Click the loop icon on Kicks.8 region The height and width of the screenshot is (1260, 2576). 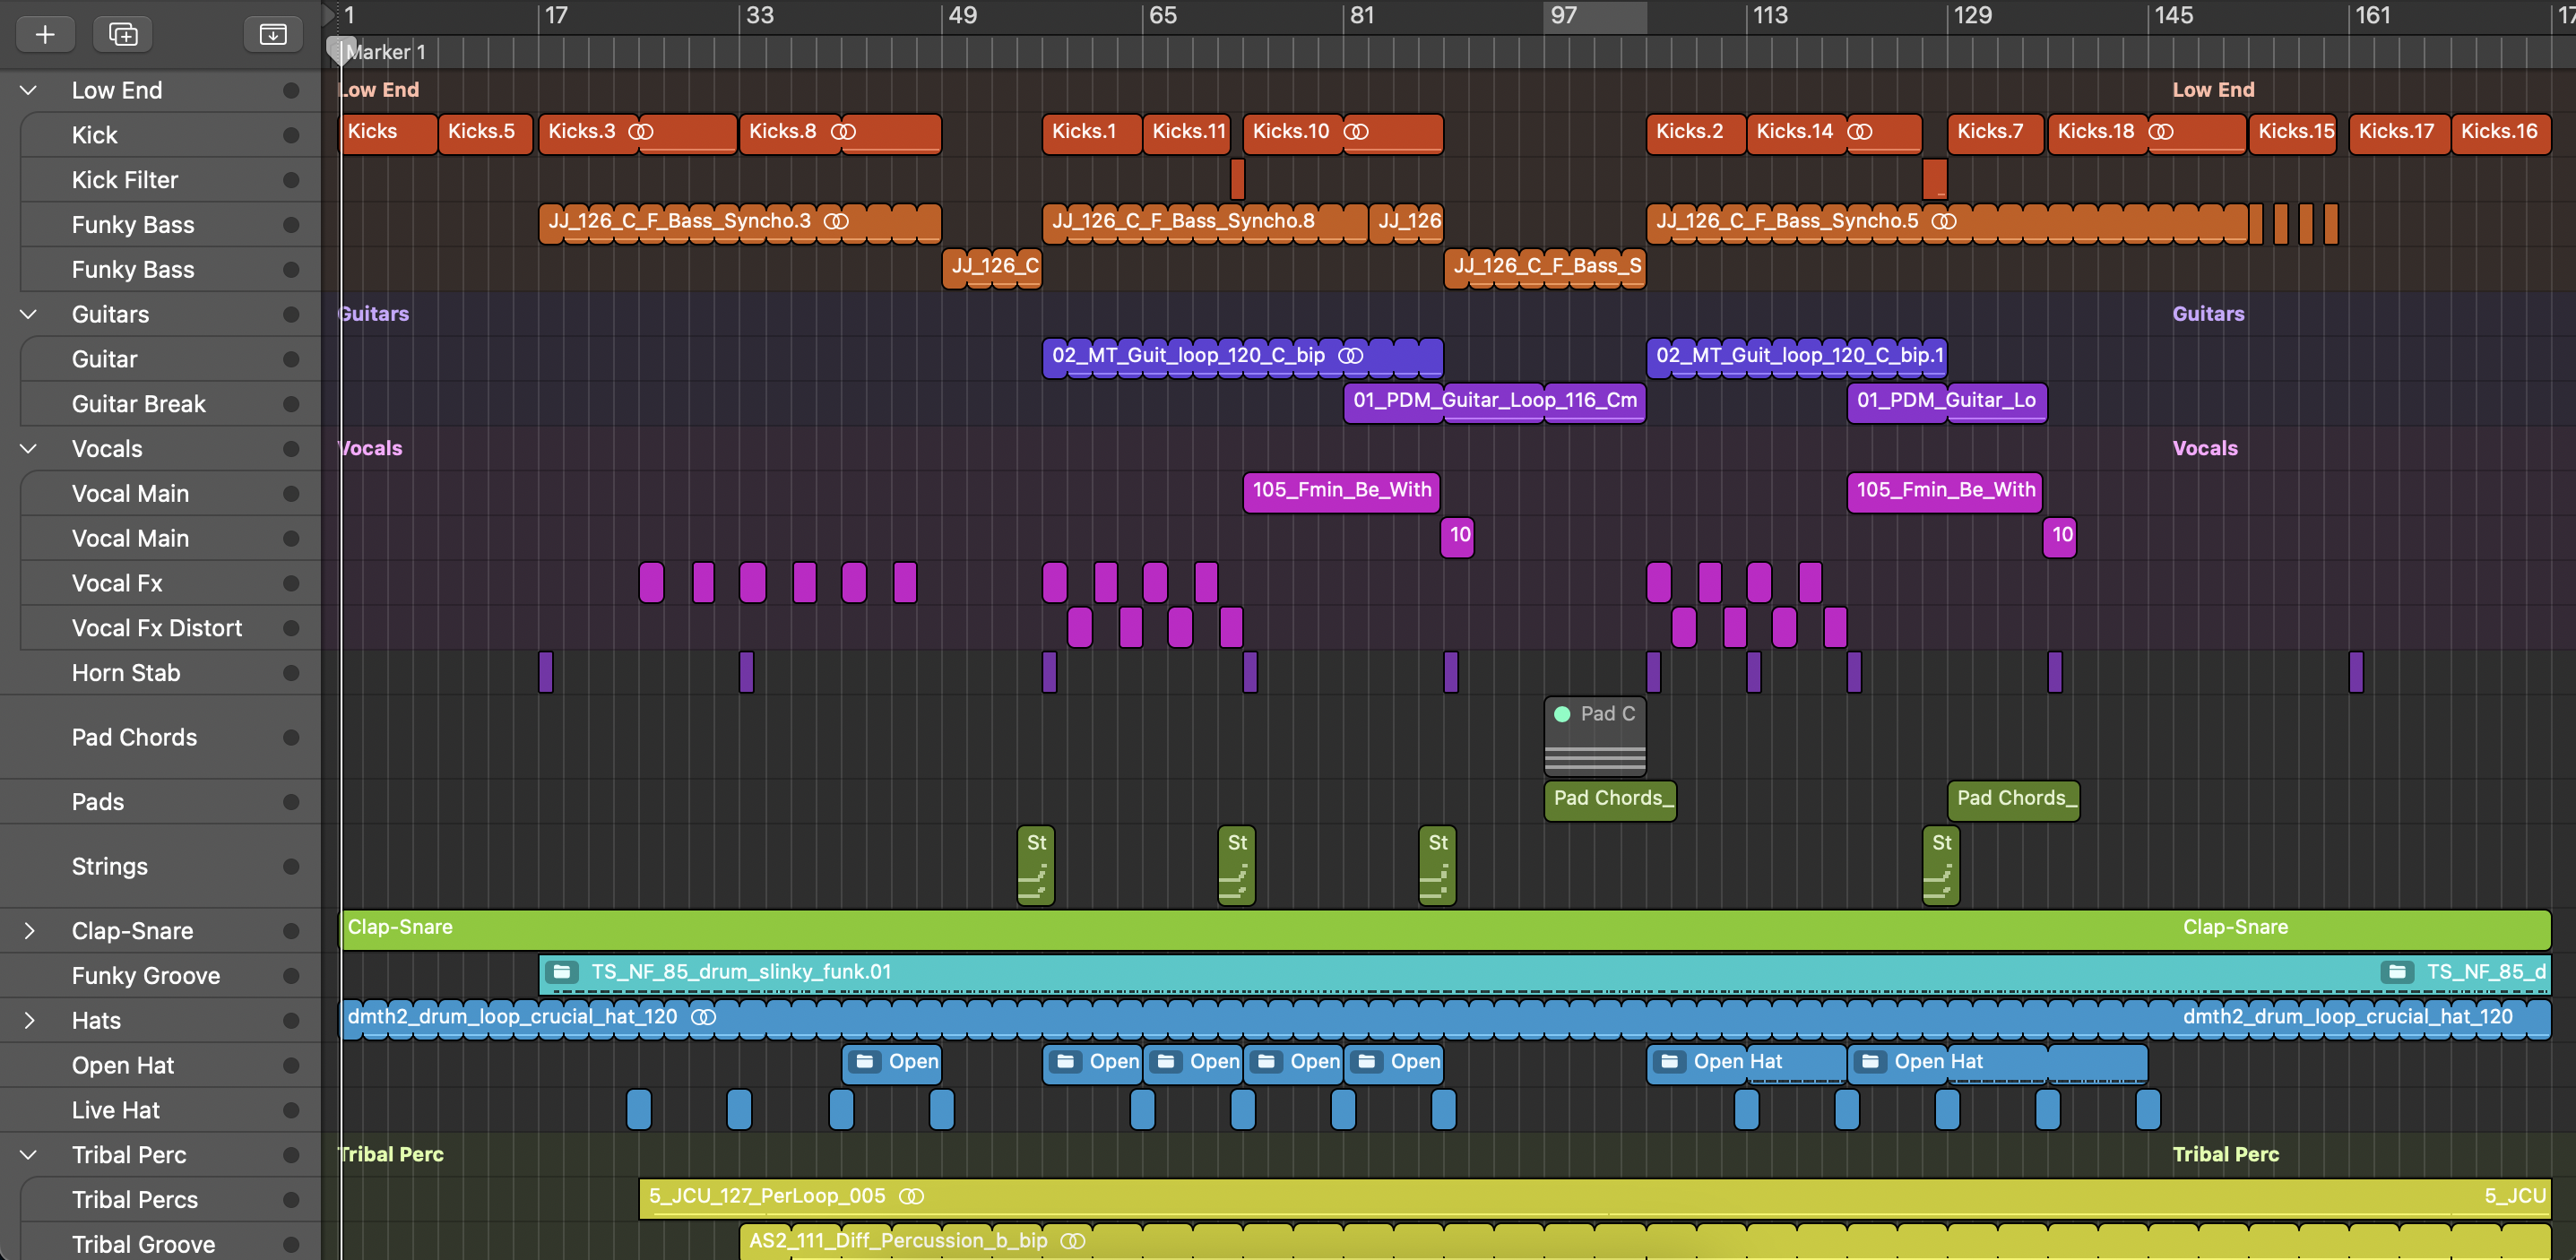coord(843,132)
